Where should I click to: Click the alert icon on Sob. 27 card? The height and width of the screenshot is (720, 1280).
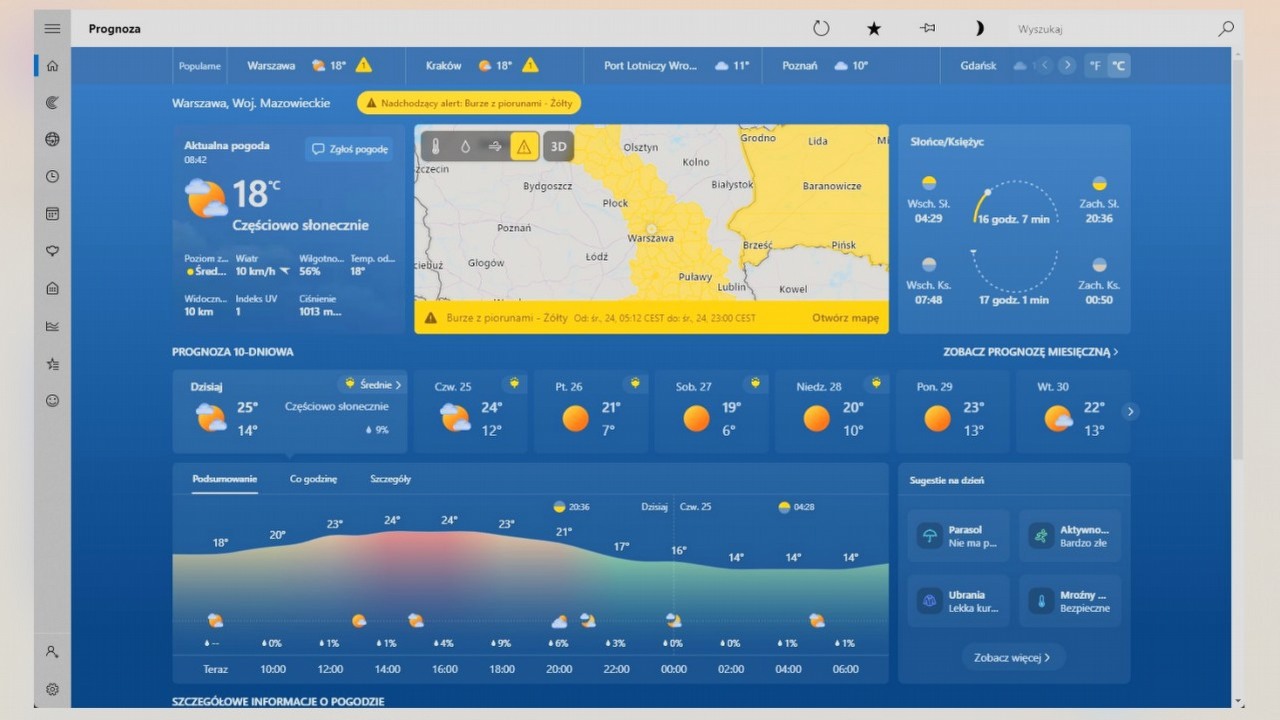(755, 383)
